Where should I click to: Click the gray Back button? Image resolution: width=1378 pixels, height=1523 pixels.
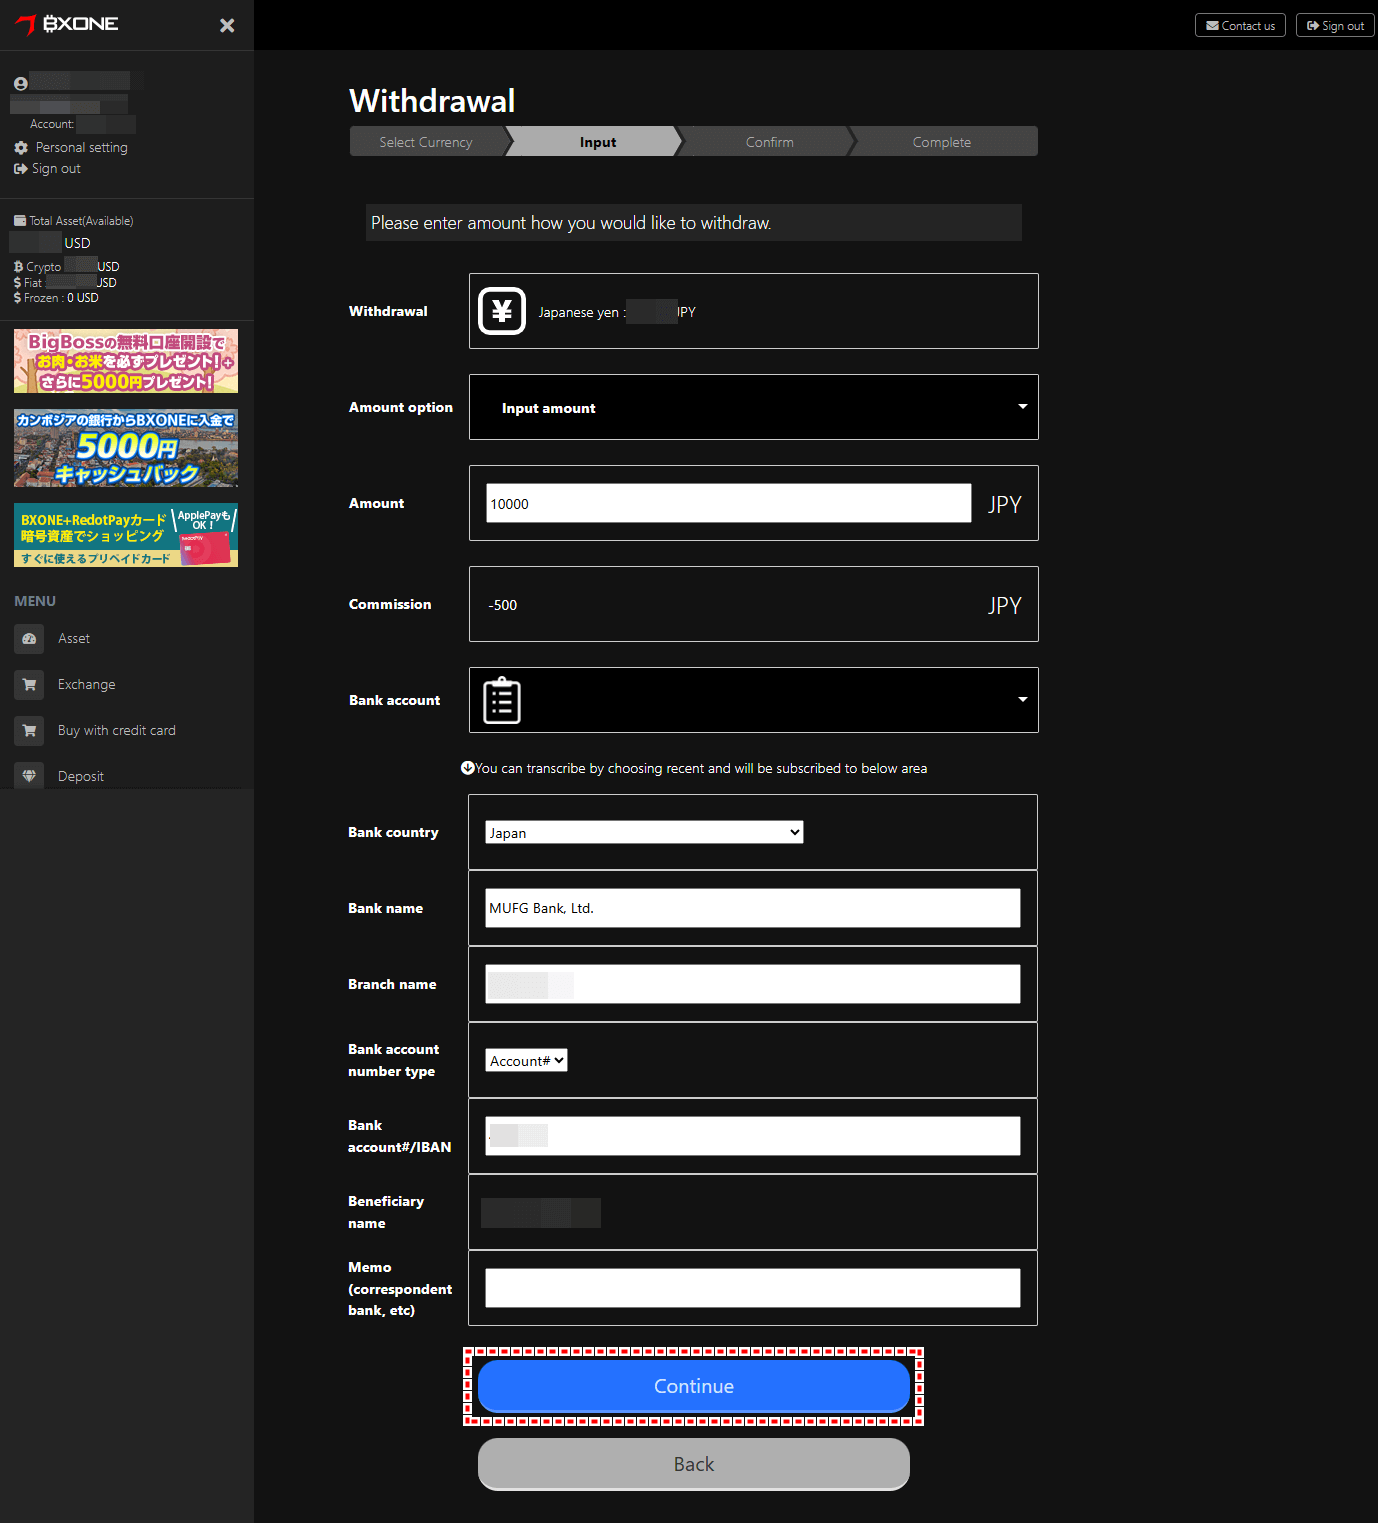pos(694,1464)
